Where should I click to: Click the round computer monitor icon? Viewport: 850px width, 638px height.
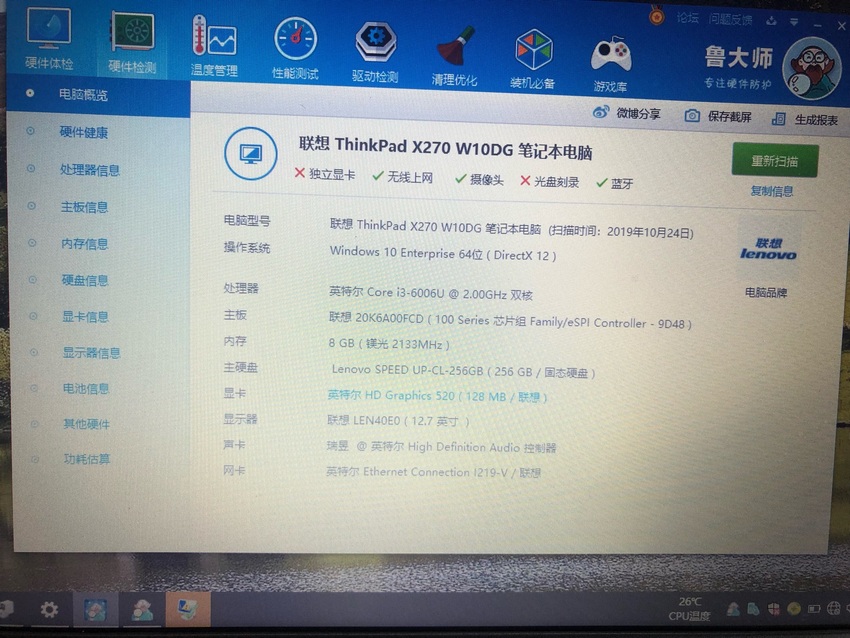pos(250,153)
